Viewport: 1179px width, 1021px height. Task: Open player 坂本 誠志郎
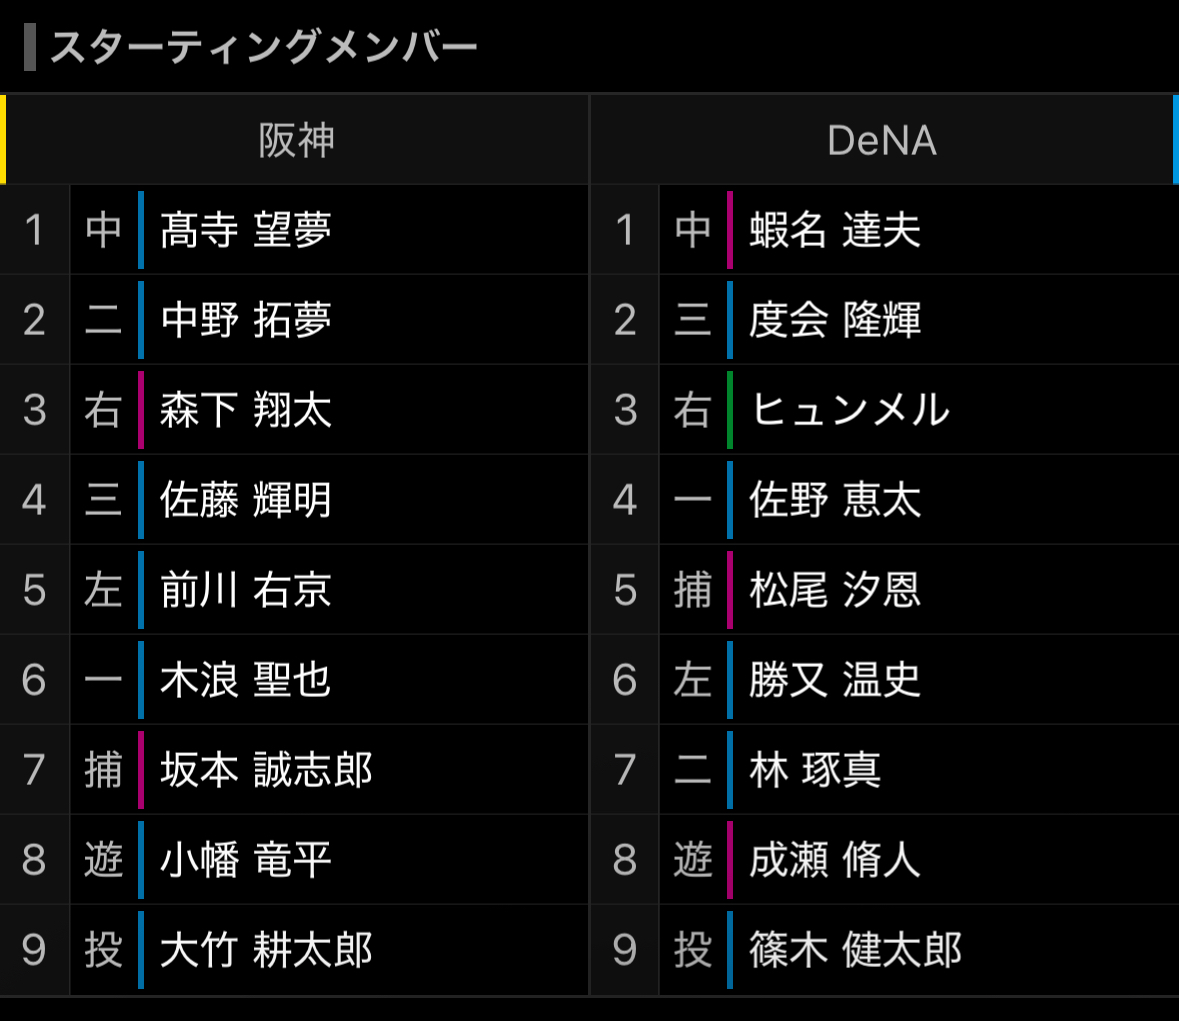[x=266, y=770]
